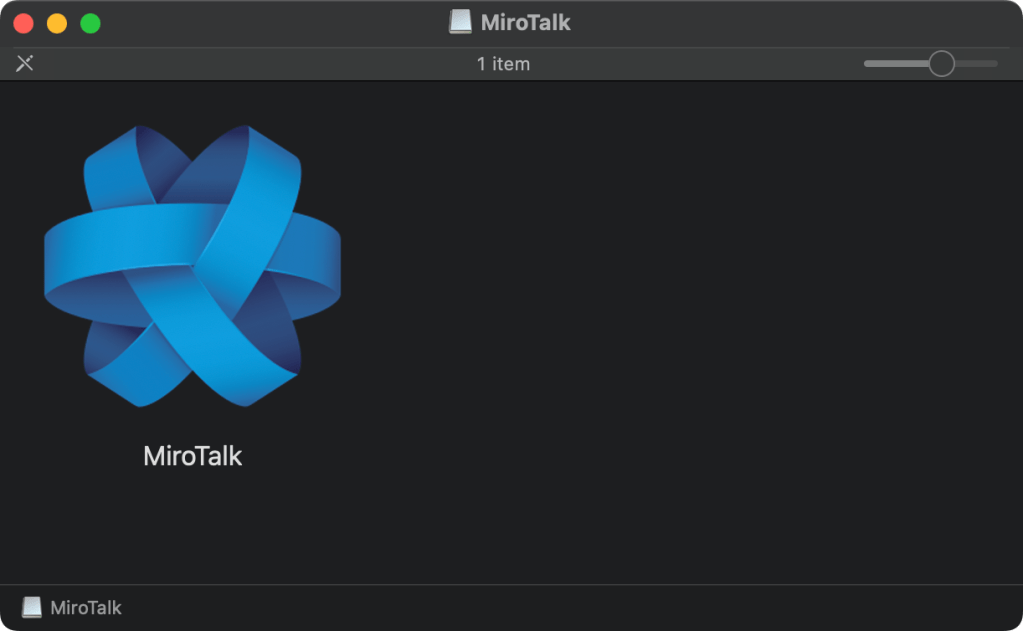Click the disk proxy icon in title bar
The height and width of the screenshot is (631, 1023).
460,22
